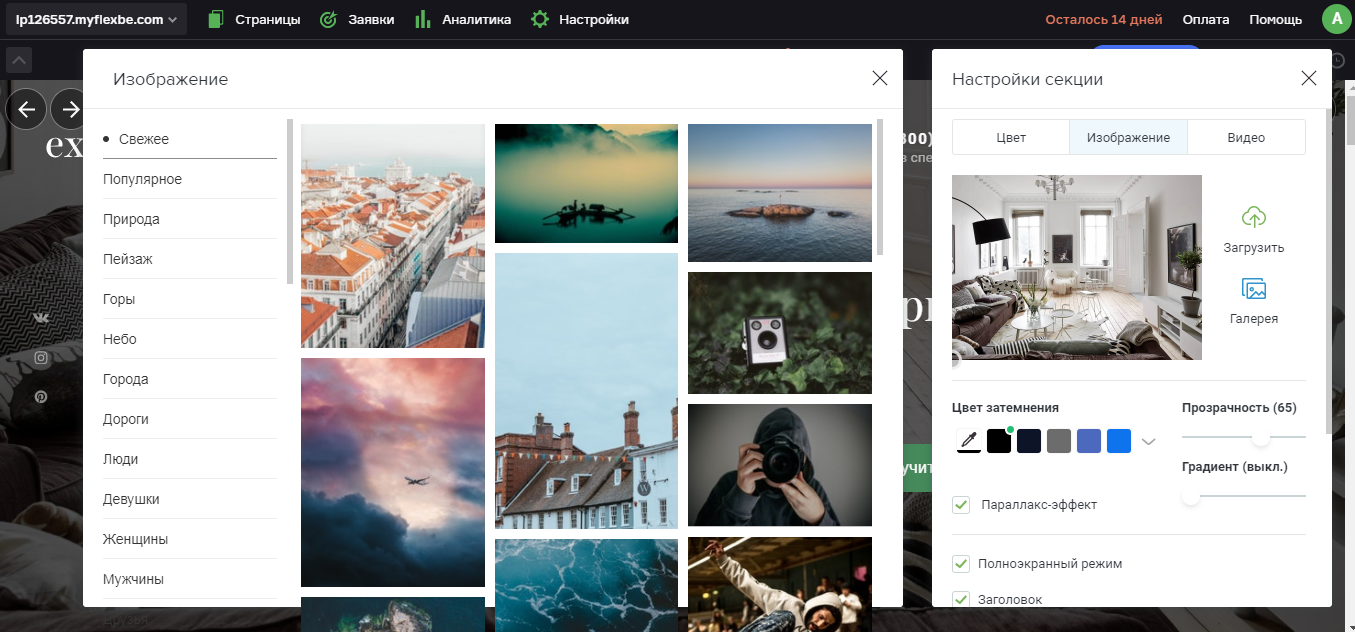Click the Загрузить upload cloud icon

pos(1254,216)
